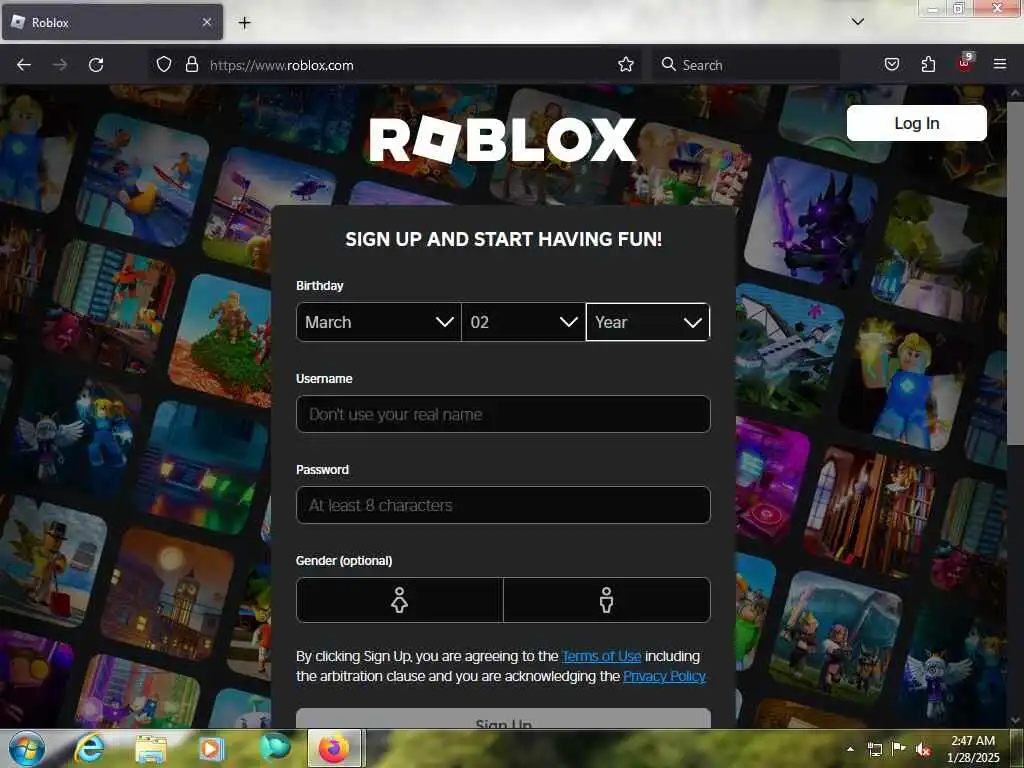The width and height of the screenshot is (1024, 768).
Task: Click the Username input field
Action: coord(503,414)
